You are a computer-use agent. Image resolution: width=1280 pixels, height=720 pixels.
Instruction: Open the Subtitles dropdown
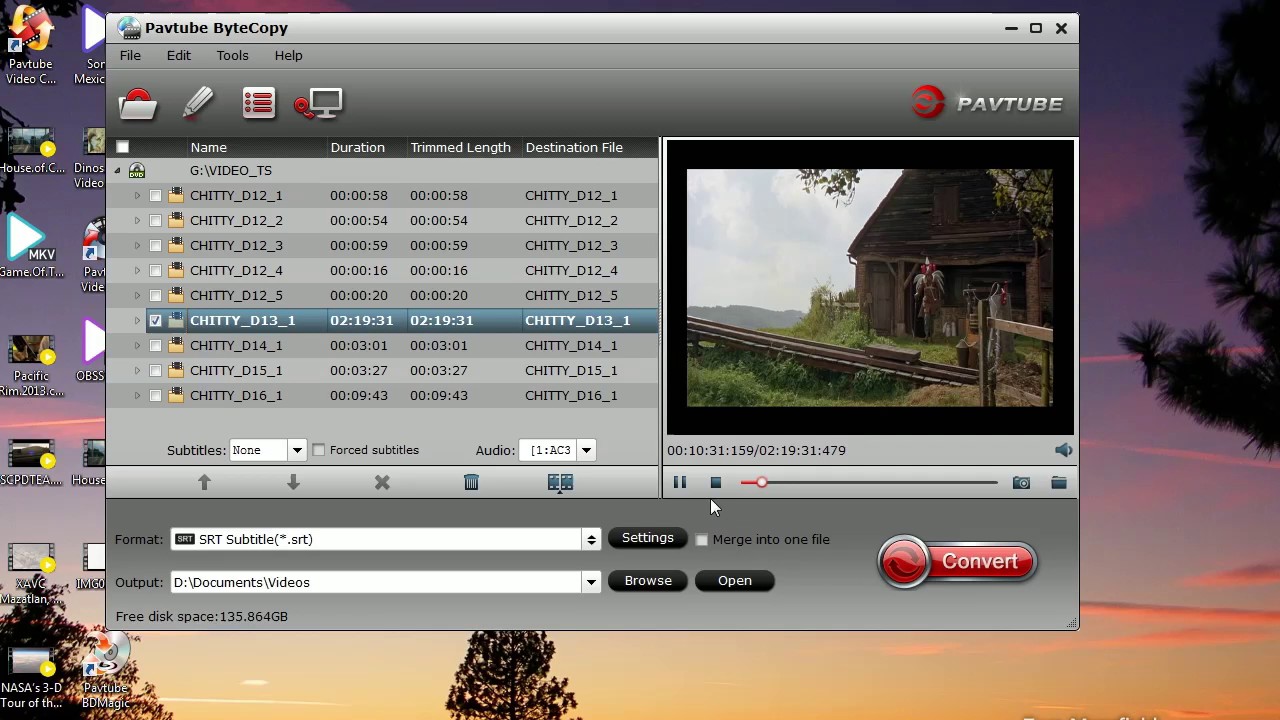(297, 450)
